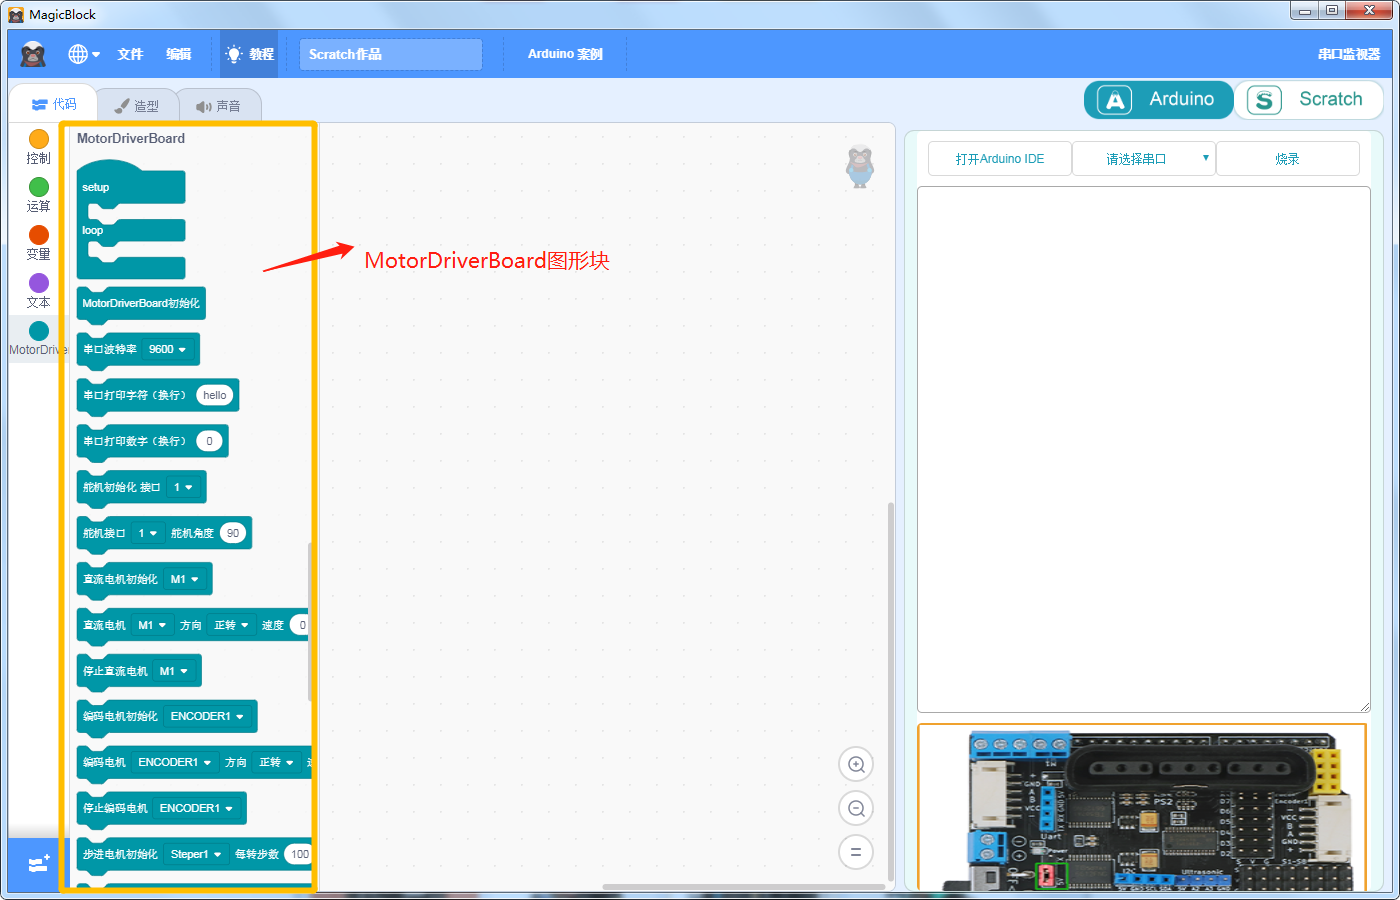The width and height of the screenshot is (1400, 900).
Task: Zoom out of the workspace
Action: 856,809
